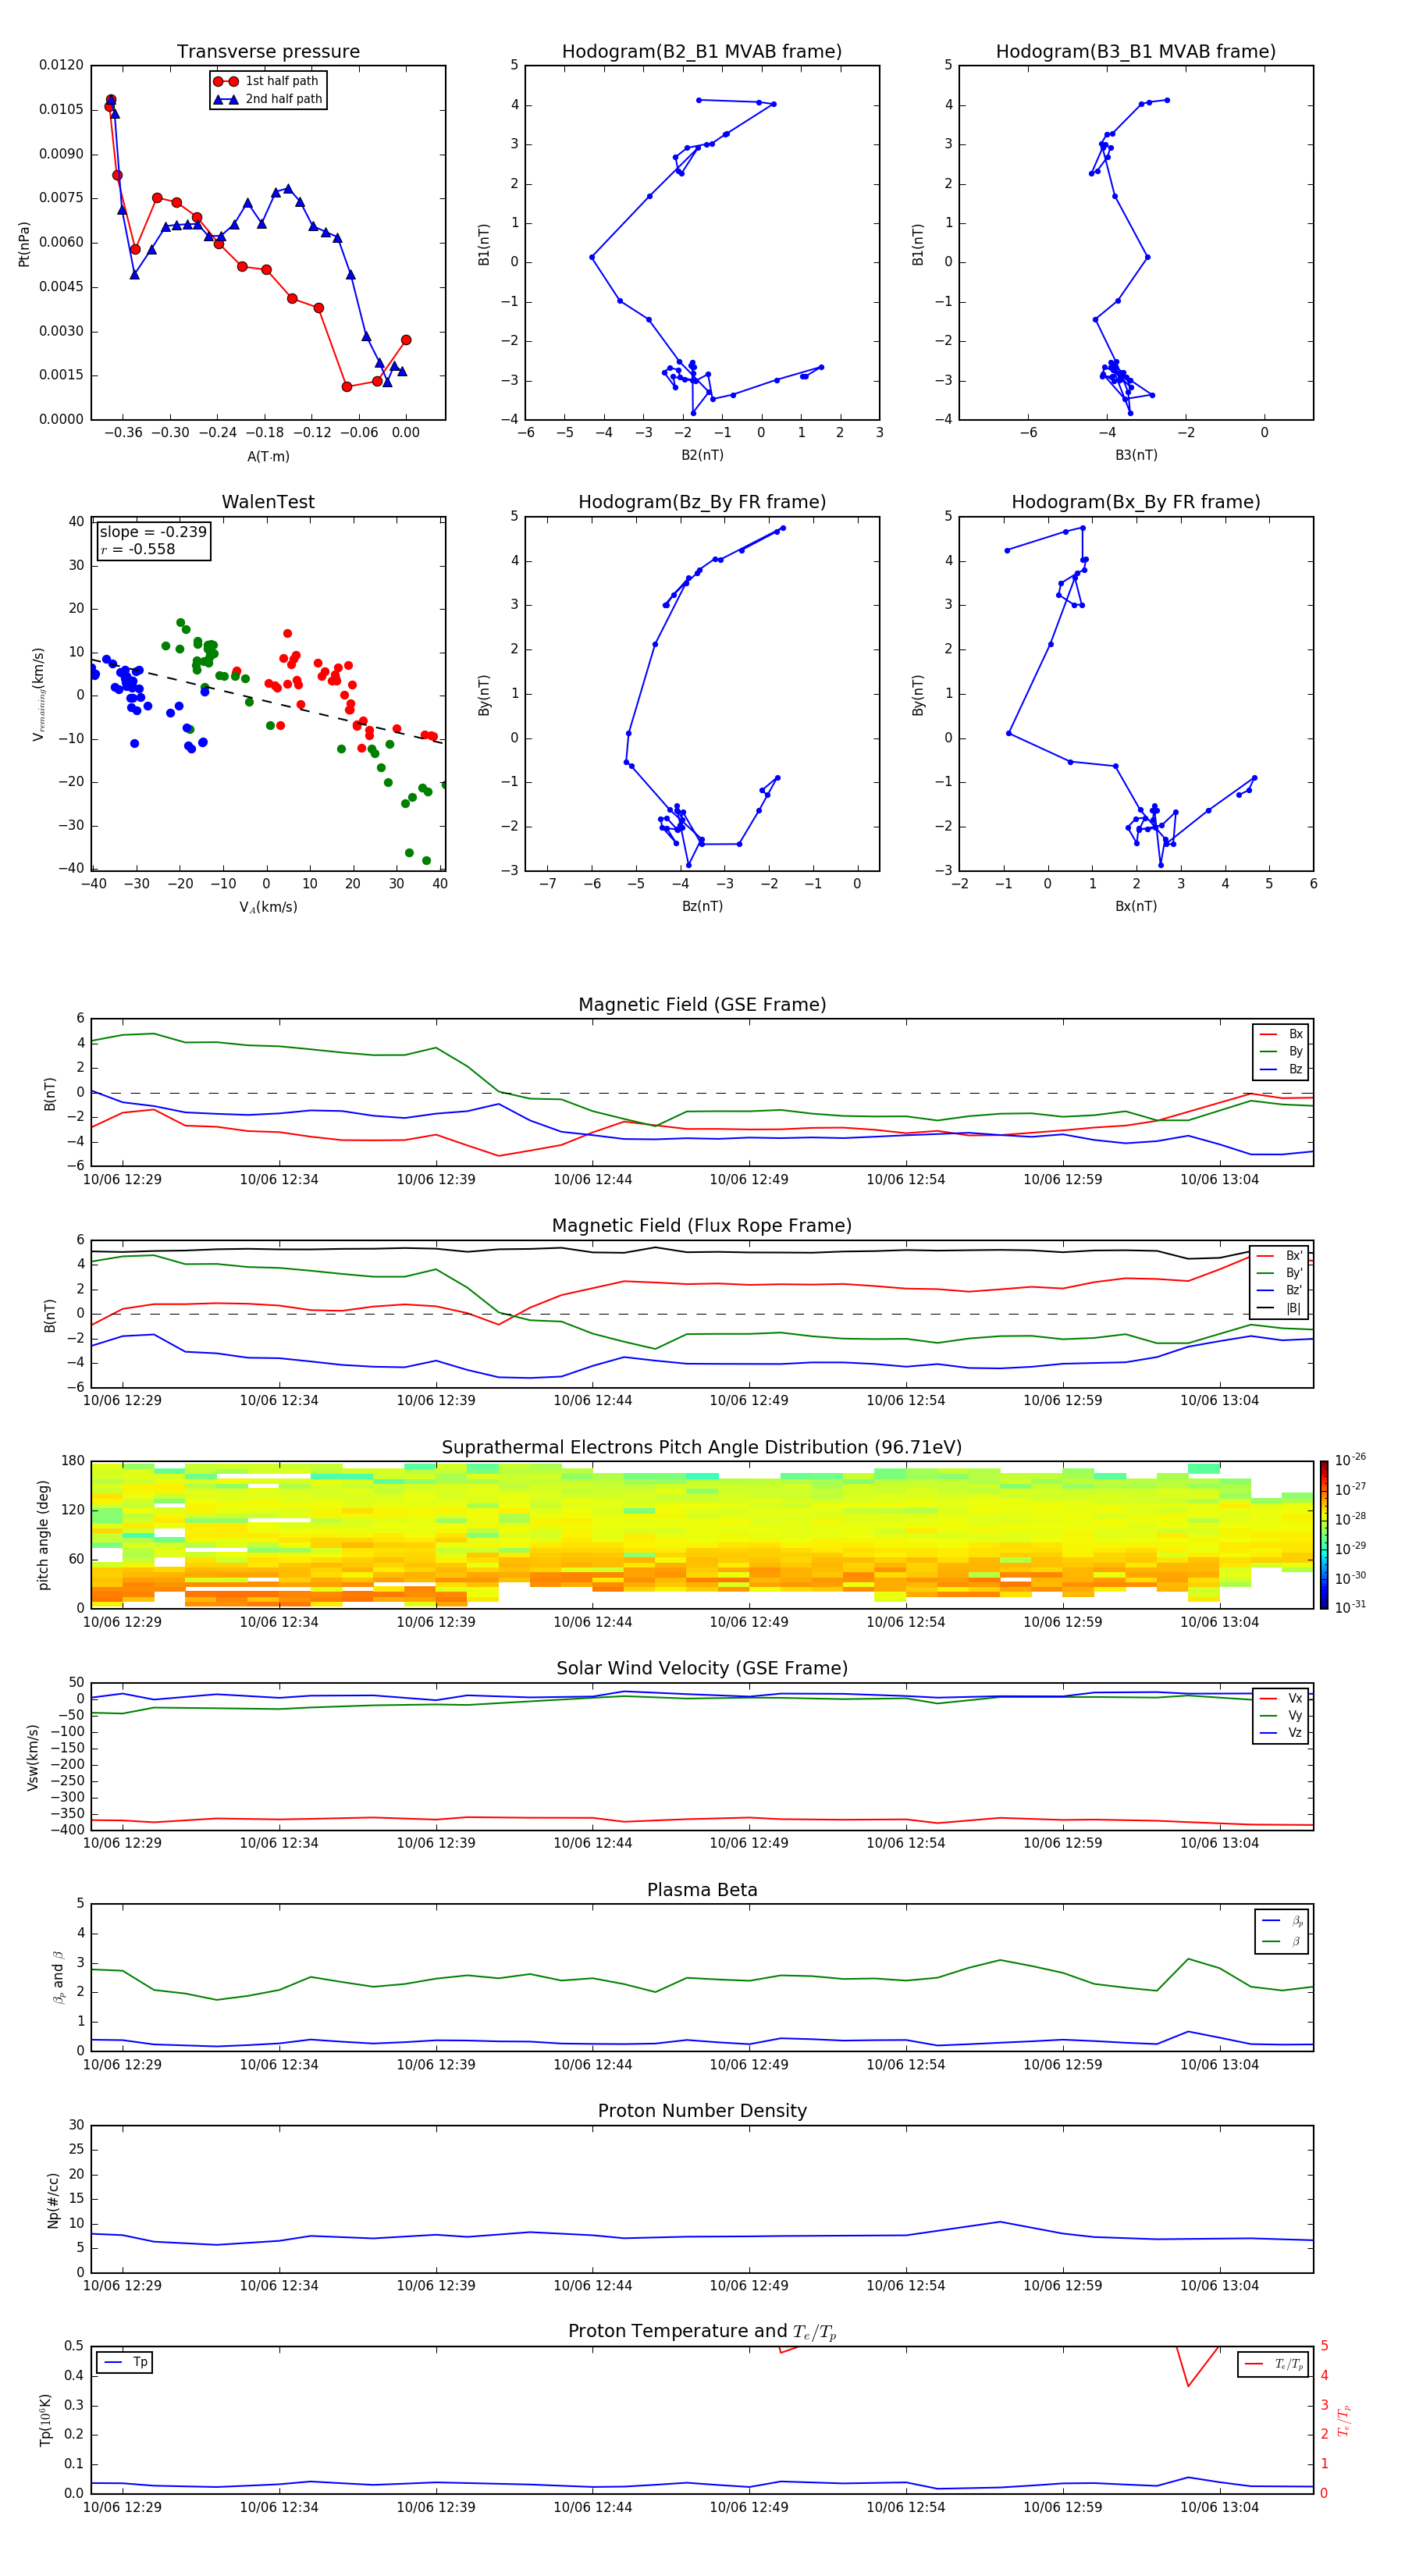Screen dimensions: 1405x2576
Task: Click the 'B2(nT)' x-axis label
Action: (x=702, y=455)
